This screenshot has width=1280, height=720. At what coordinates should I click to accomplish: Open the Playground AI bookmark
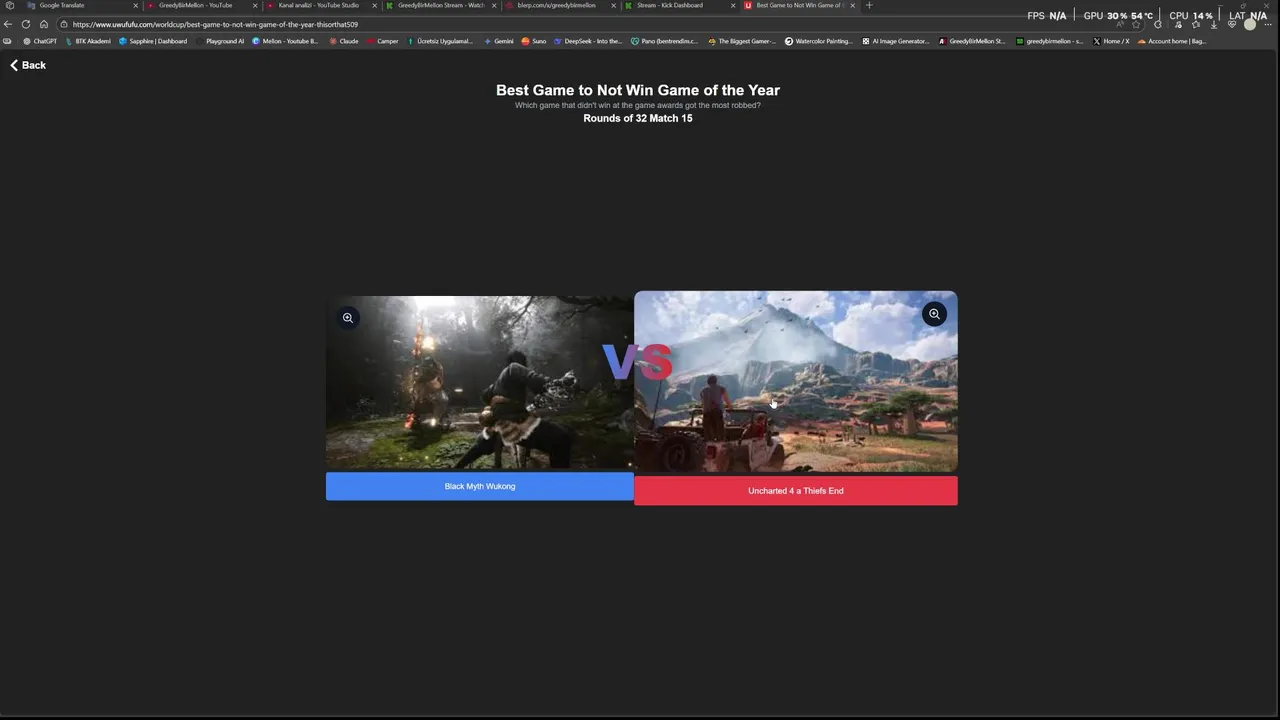coord(220,41)
